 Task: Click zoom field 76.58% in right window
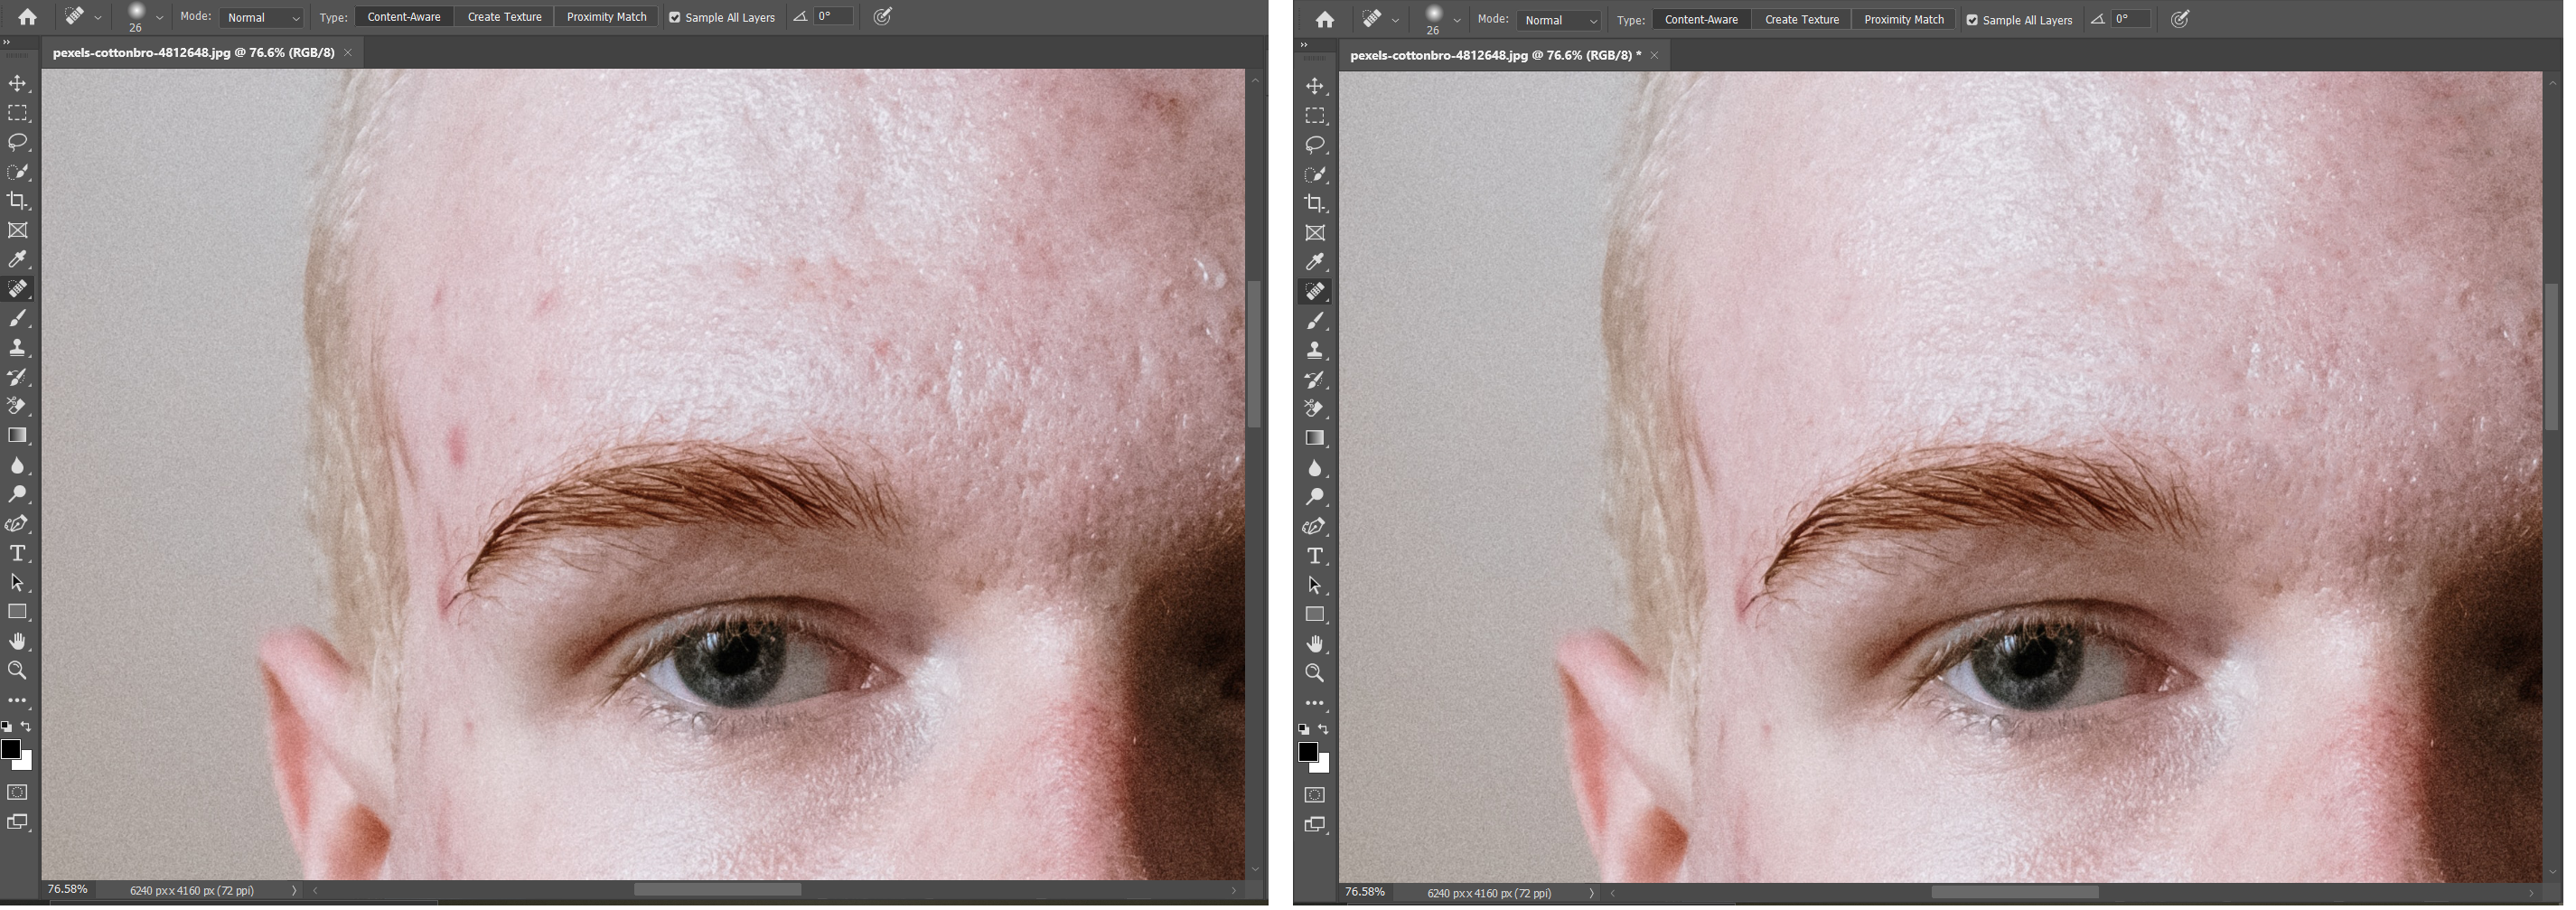click(1365, 892)
